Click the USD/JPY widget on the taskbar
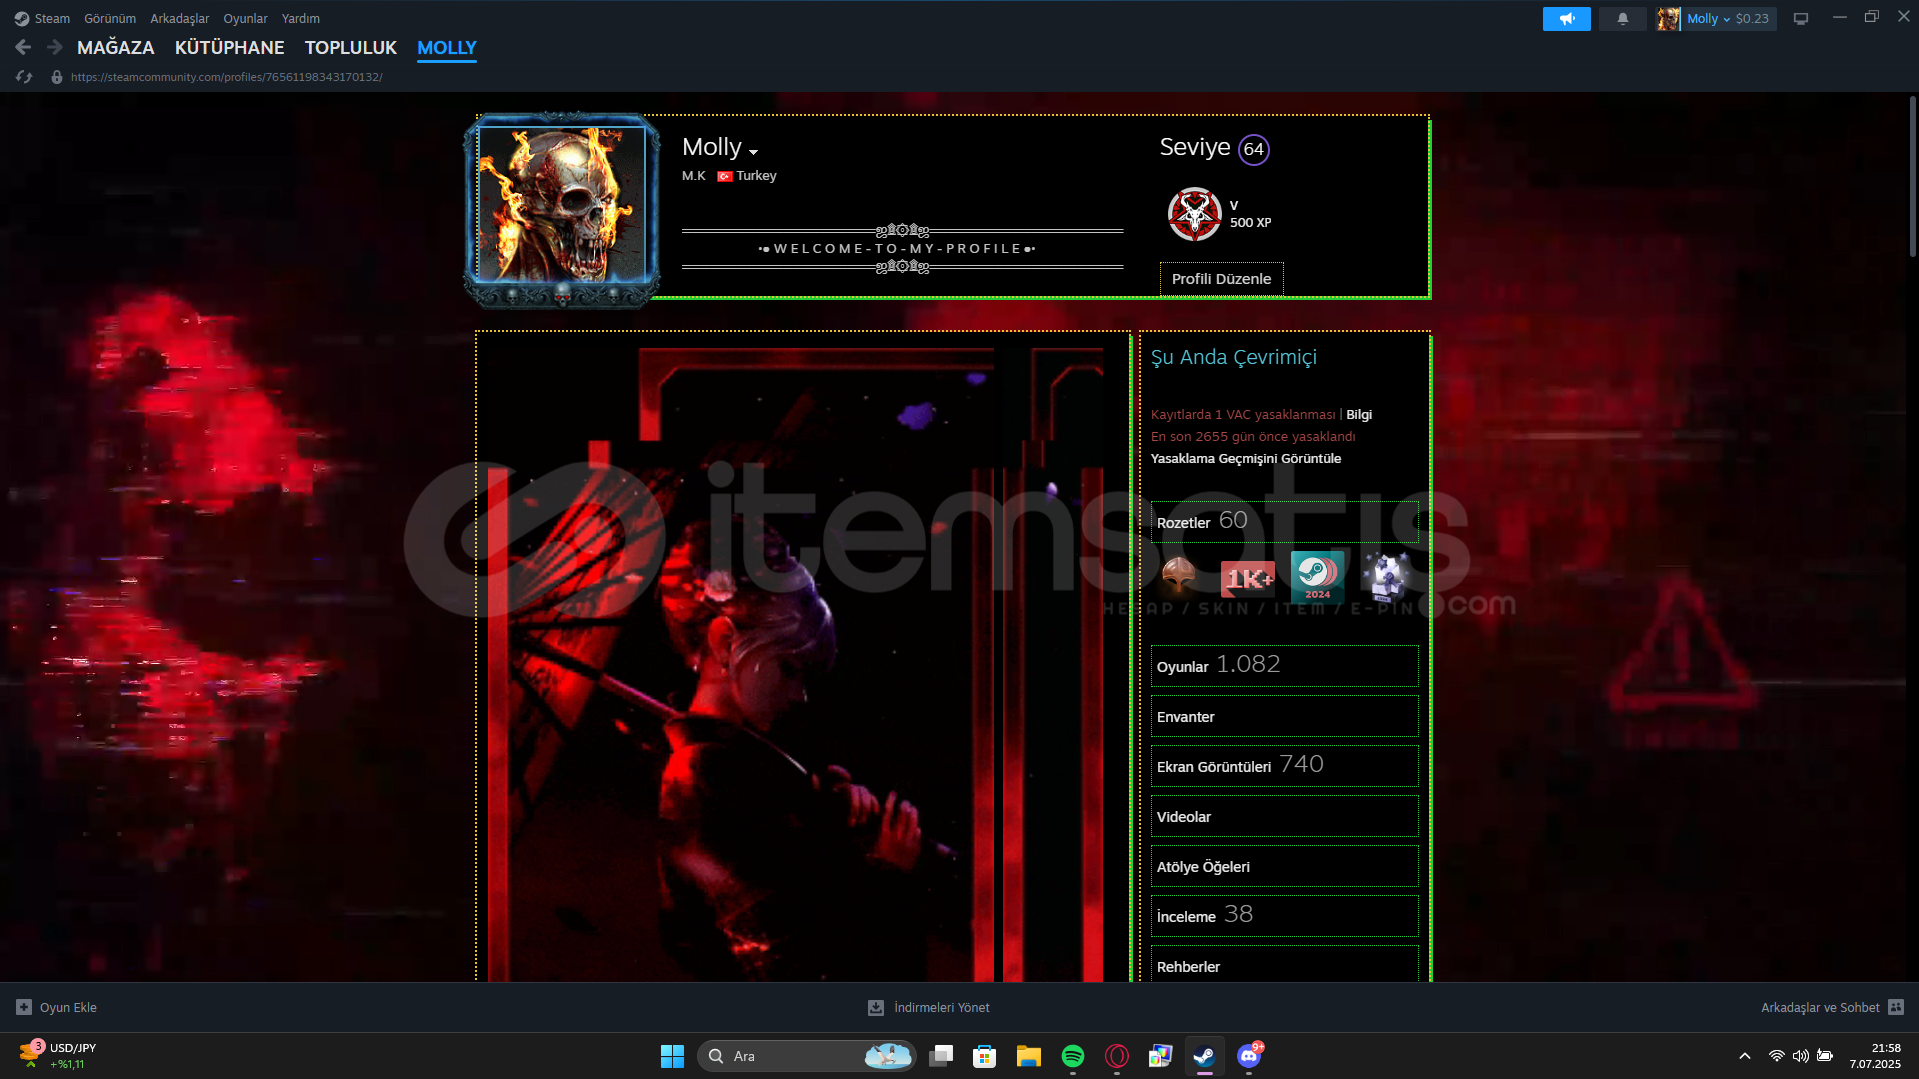1919x1079 pixels. pyautogui.click(x=58, y=1056)
